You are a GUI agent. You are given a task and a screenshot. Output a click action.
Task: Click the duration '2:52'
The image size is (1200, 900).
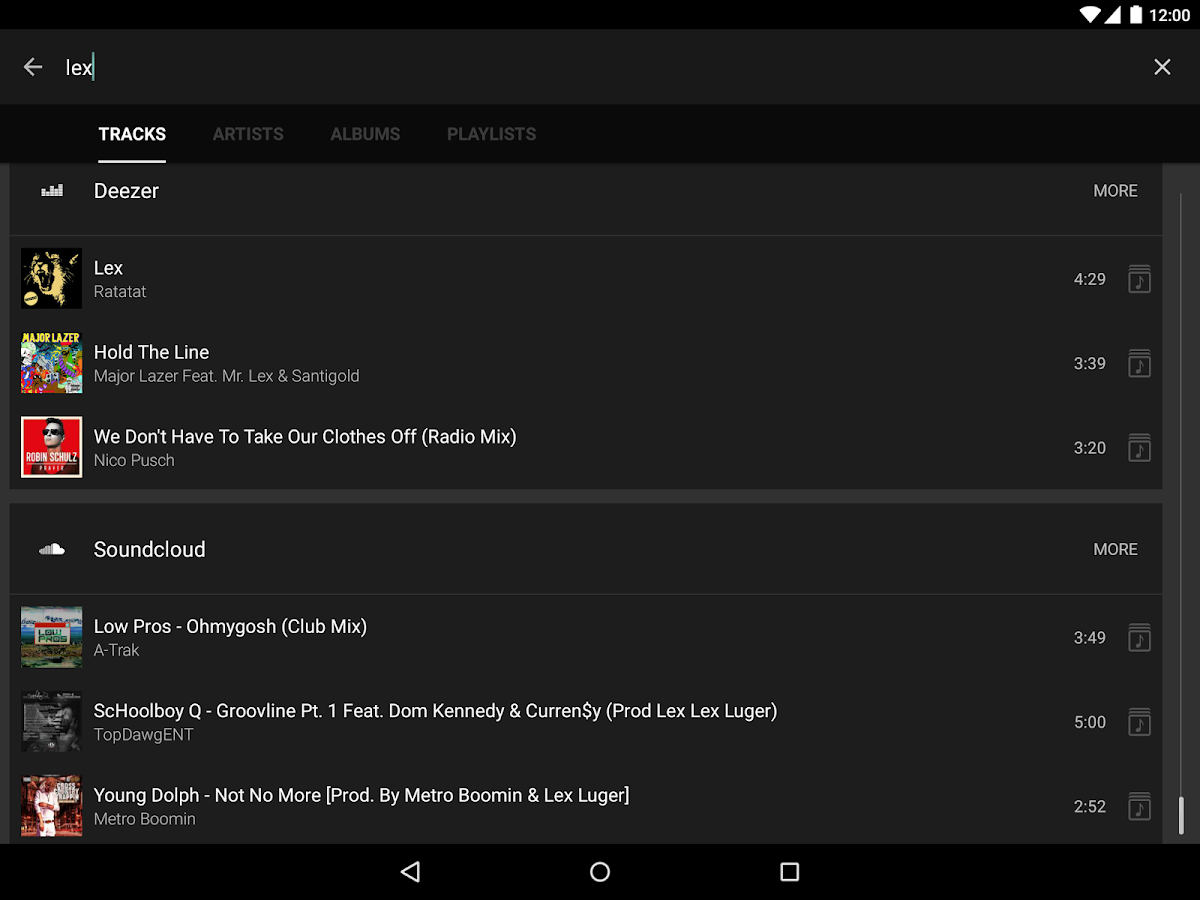point(1089,806)
